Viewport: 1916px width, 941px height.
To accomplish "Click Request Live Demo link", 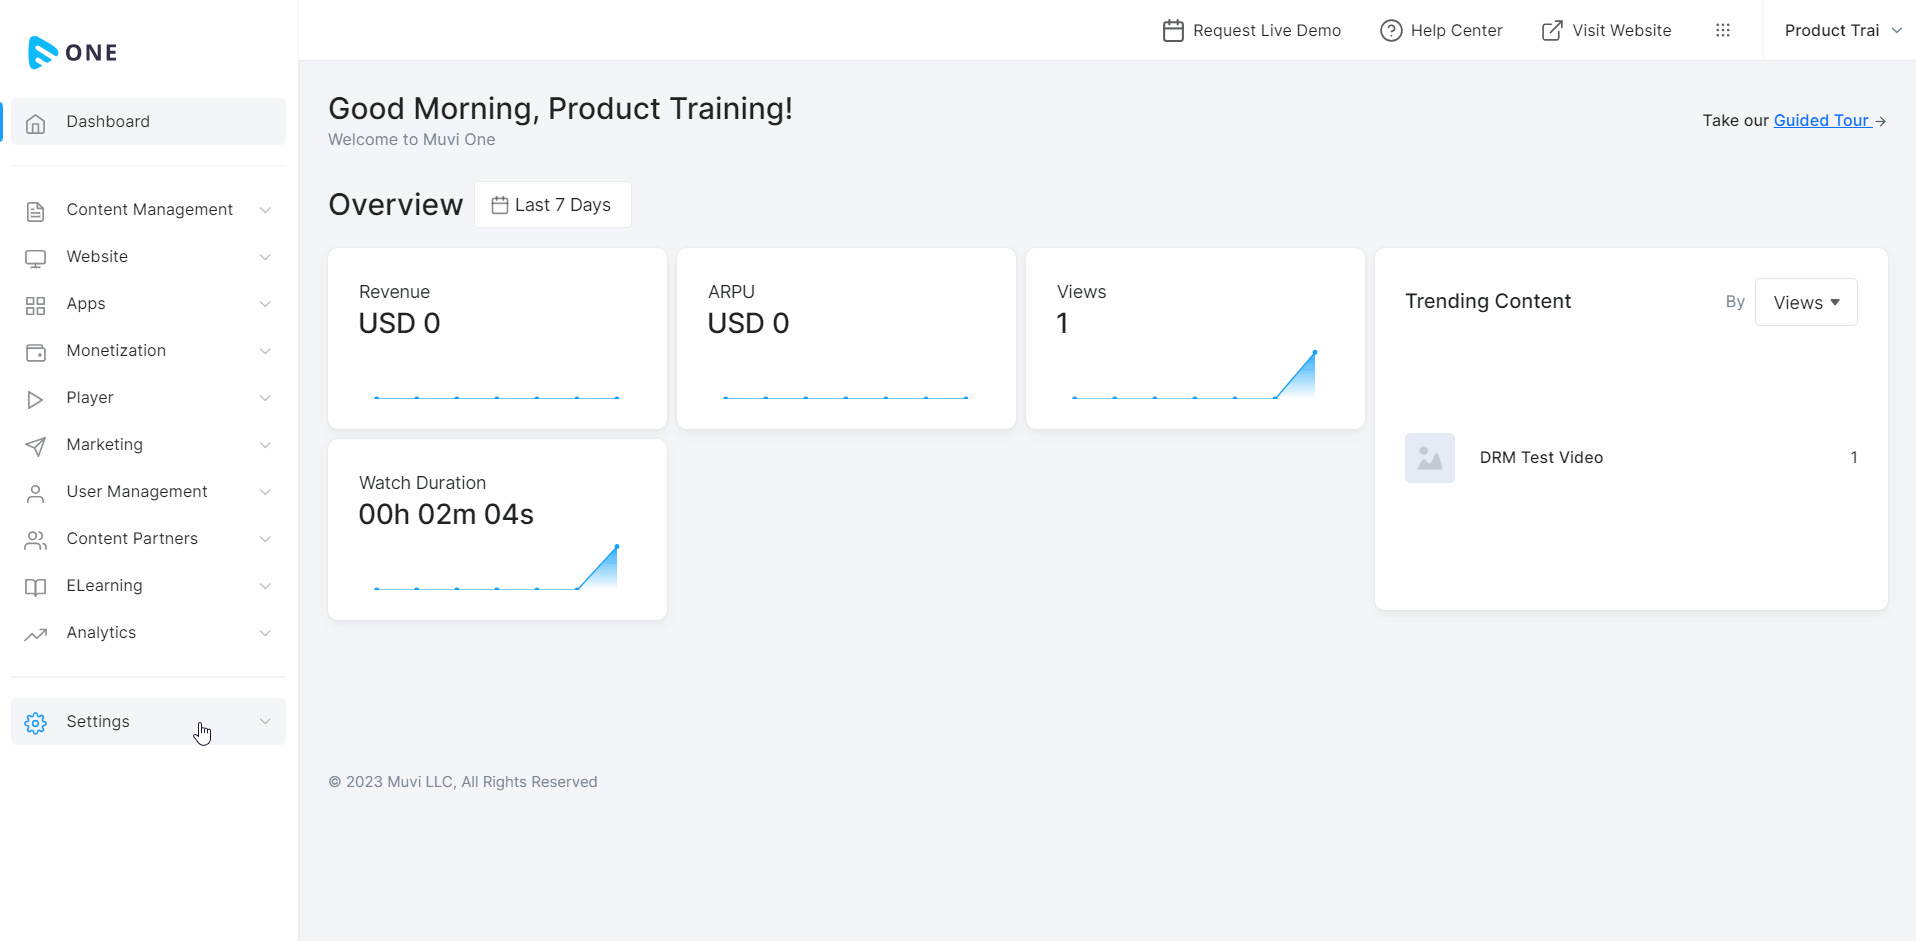I will coord(1252,31).
